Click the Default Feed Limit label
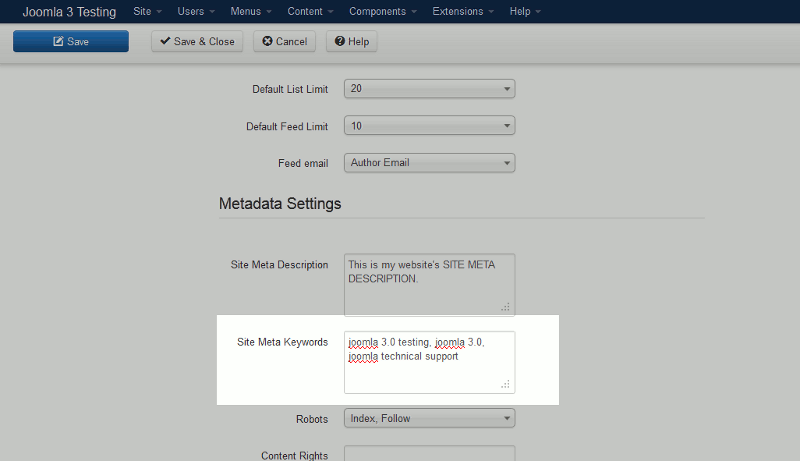 coord(287,126)
